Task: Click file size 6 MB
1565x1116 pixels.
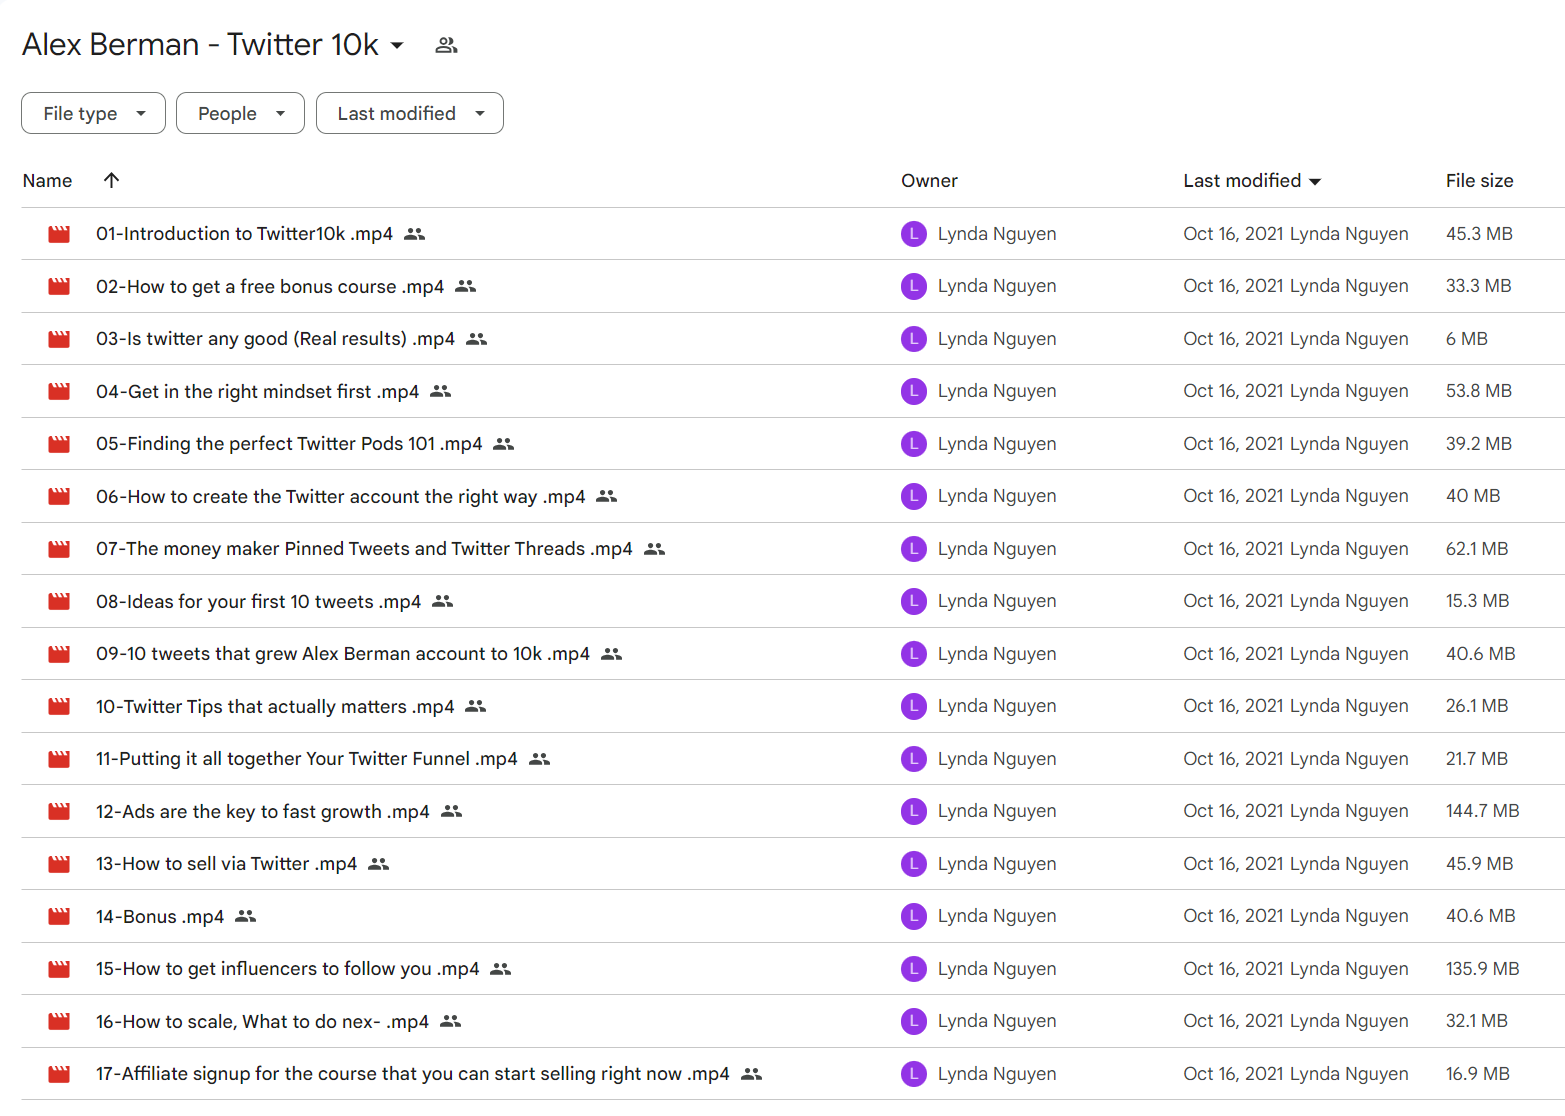Action: pos(1466,339)
